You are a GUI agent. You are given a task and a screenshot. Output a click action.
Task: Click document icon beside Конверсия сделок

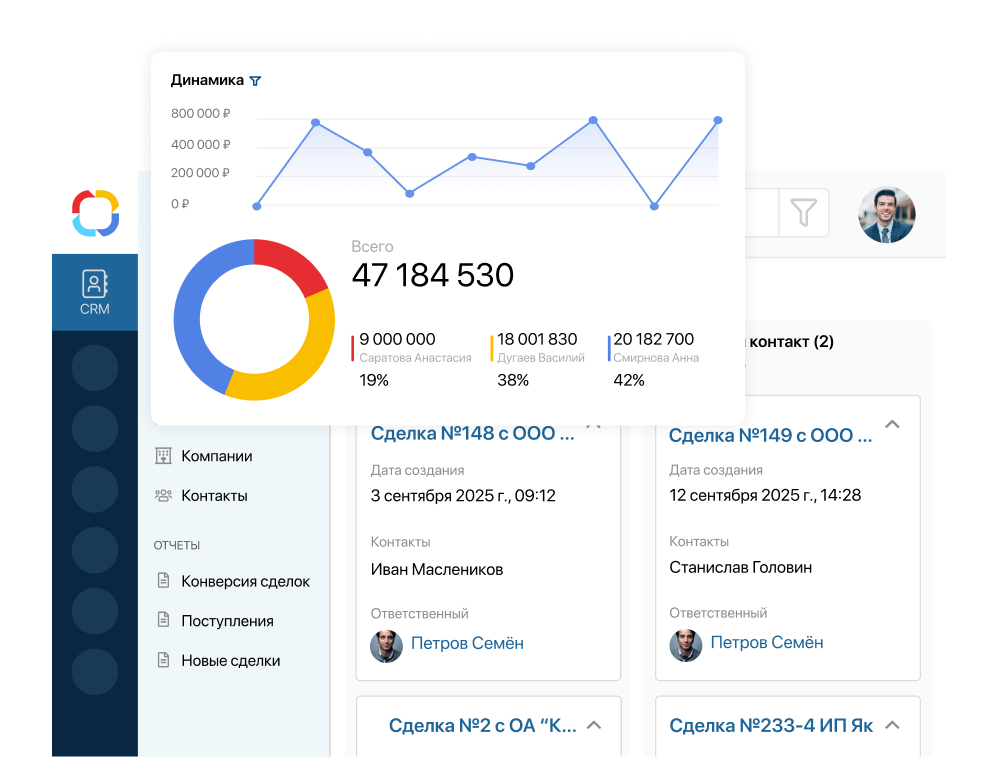[x=163, y=581]
